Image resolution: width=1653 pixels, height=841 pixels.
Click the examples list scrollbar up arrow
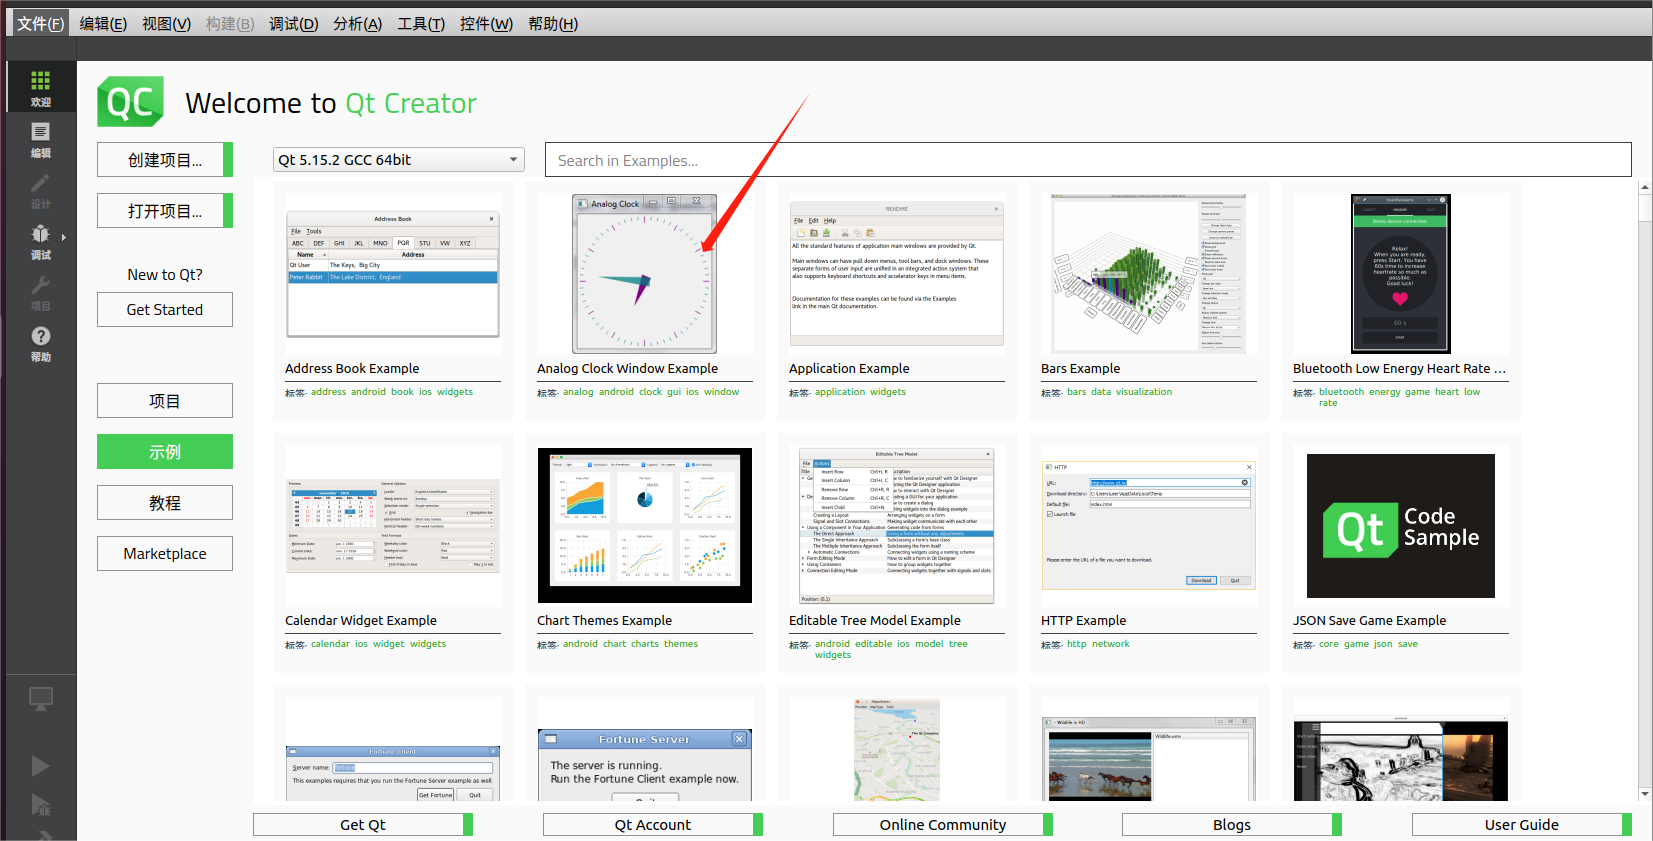(x=1645, y=187)
